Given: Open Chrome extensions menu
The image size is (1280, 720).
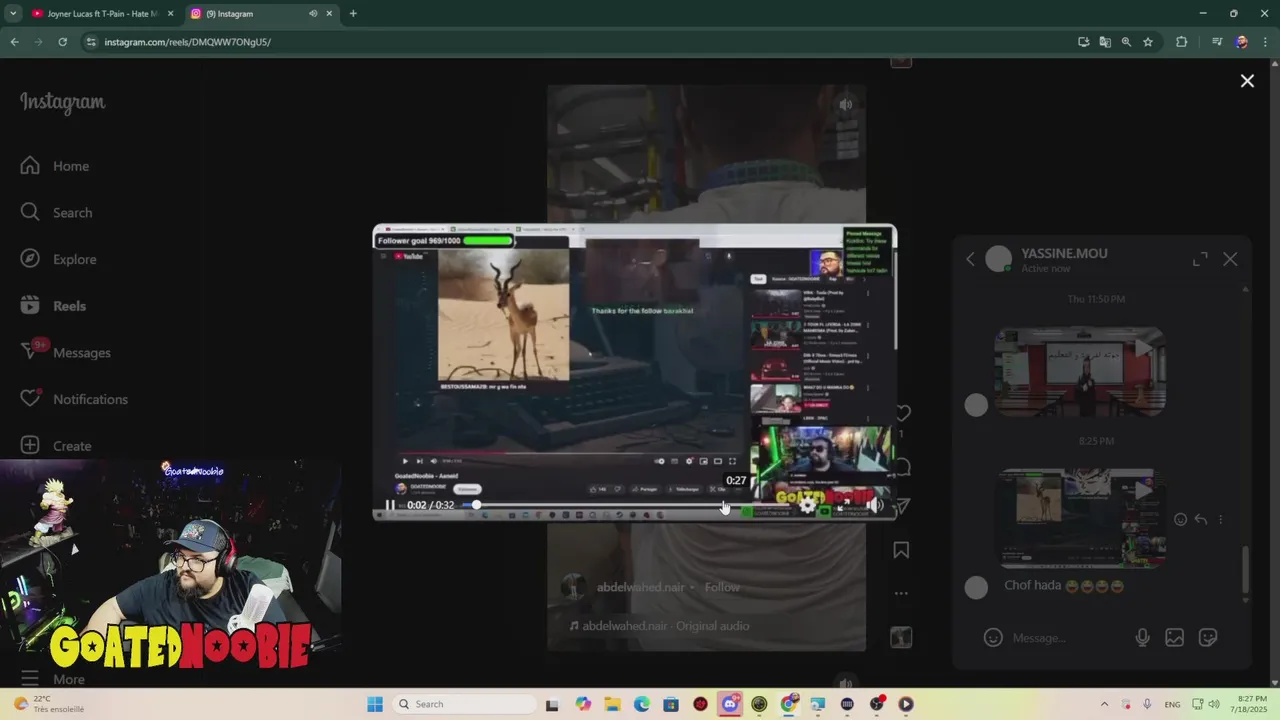Looking at the screenshot, I should pyautogui.click(x=1181, y=42).
